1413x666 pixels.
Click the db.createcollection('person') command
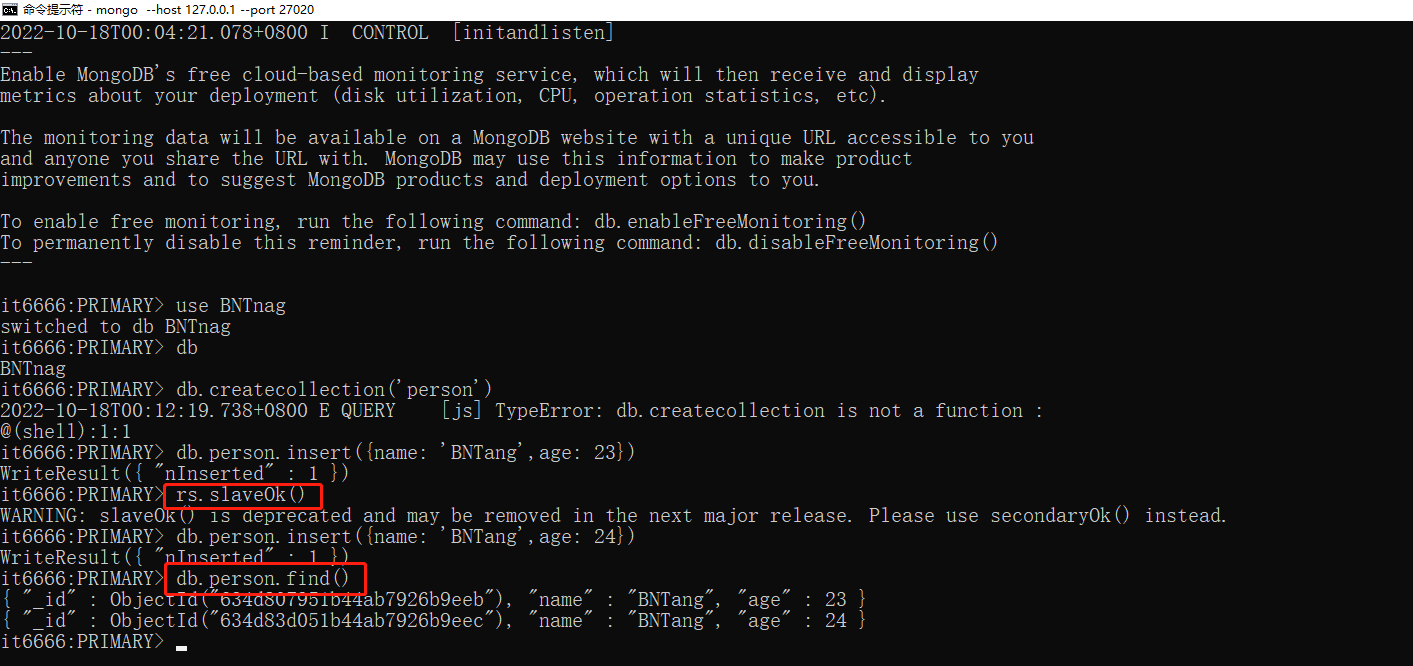point(335,390)
